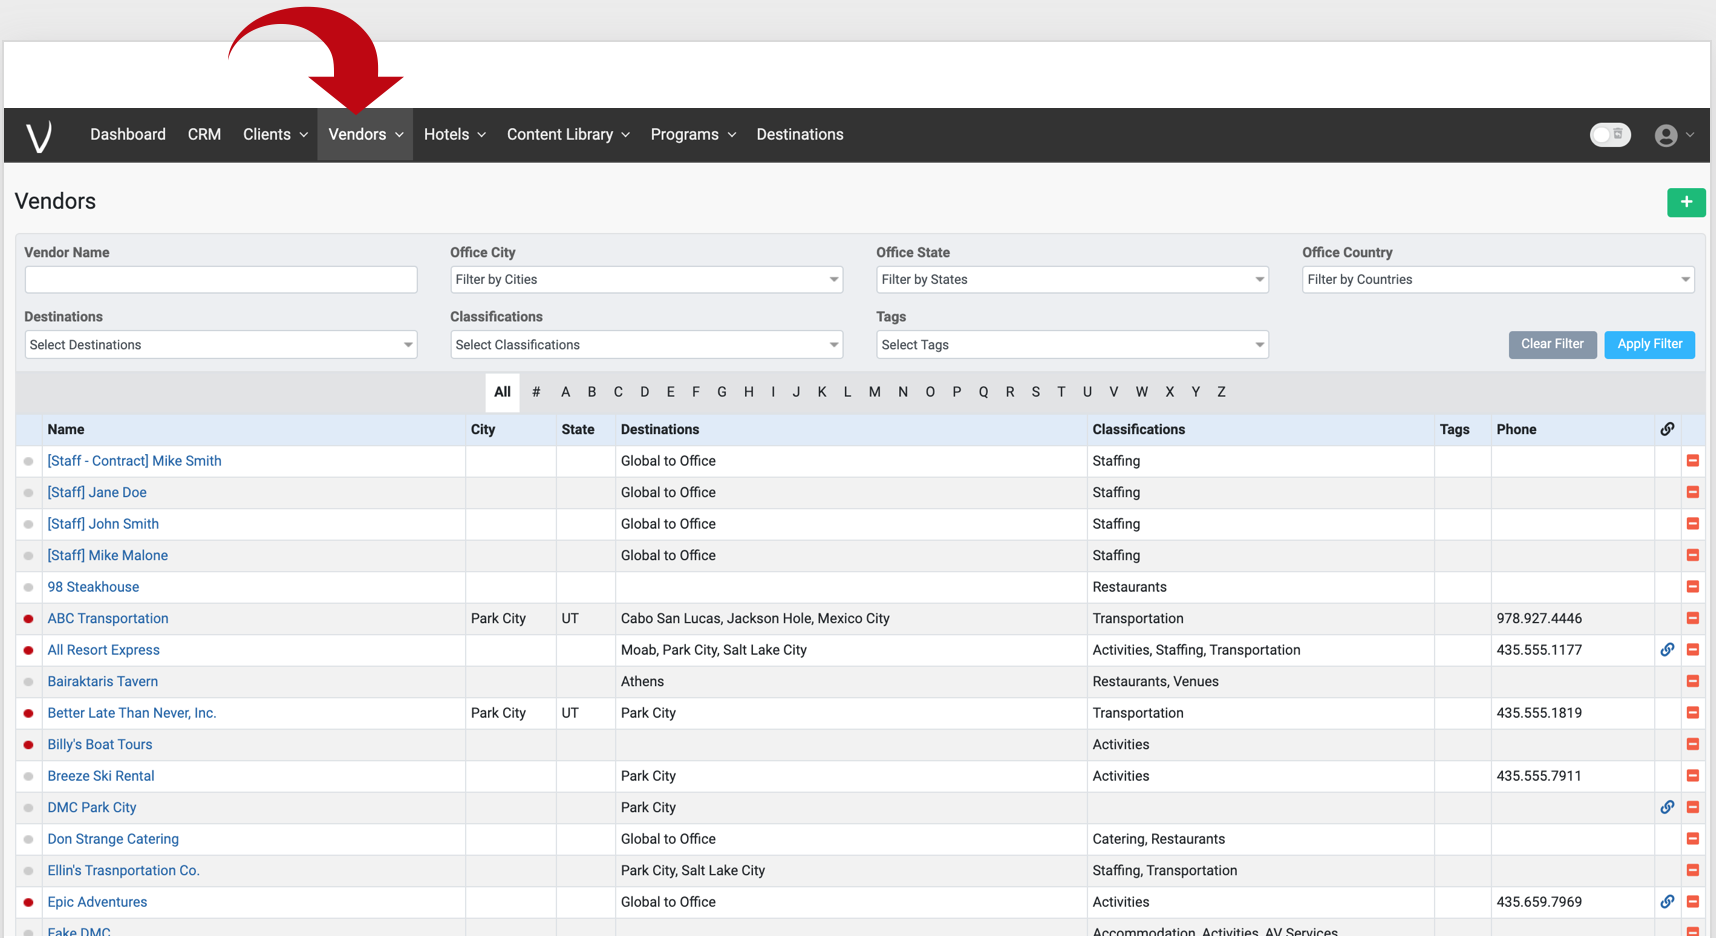
Task: Click red minus icon for [Staff] John Smith
Action: (1693, 524)
